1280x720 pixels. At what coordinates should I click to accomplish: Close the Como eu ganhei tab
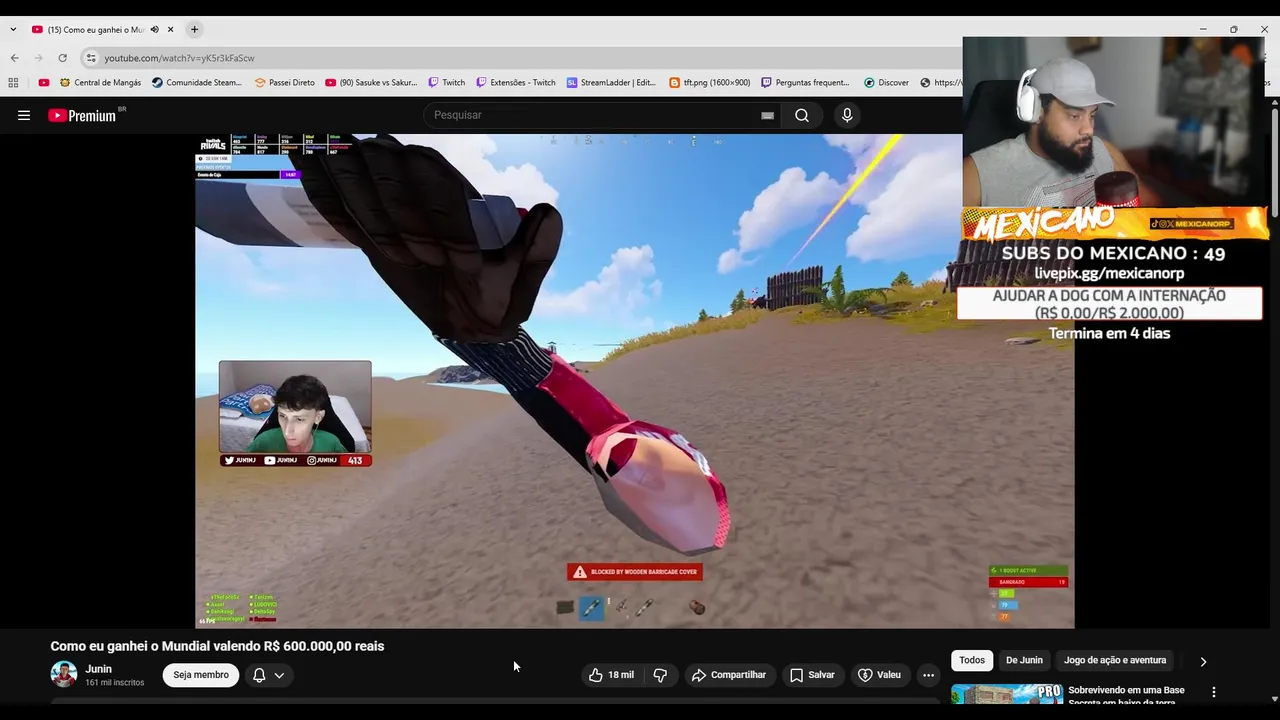tap(171, 30)
